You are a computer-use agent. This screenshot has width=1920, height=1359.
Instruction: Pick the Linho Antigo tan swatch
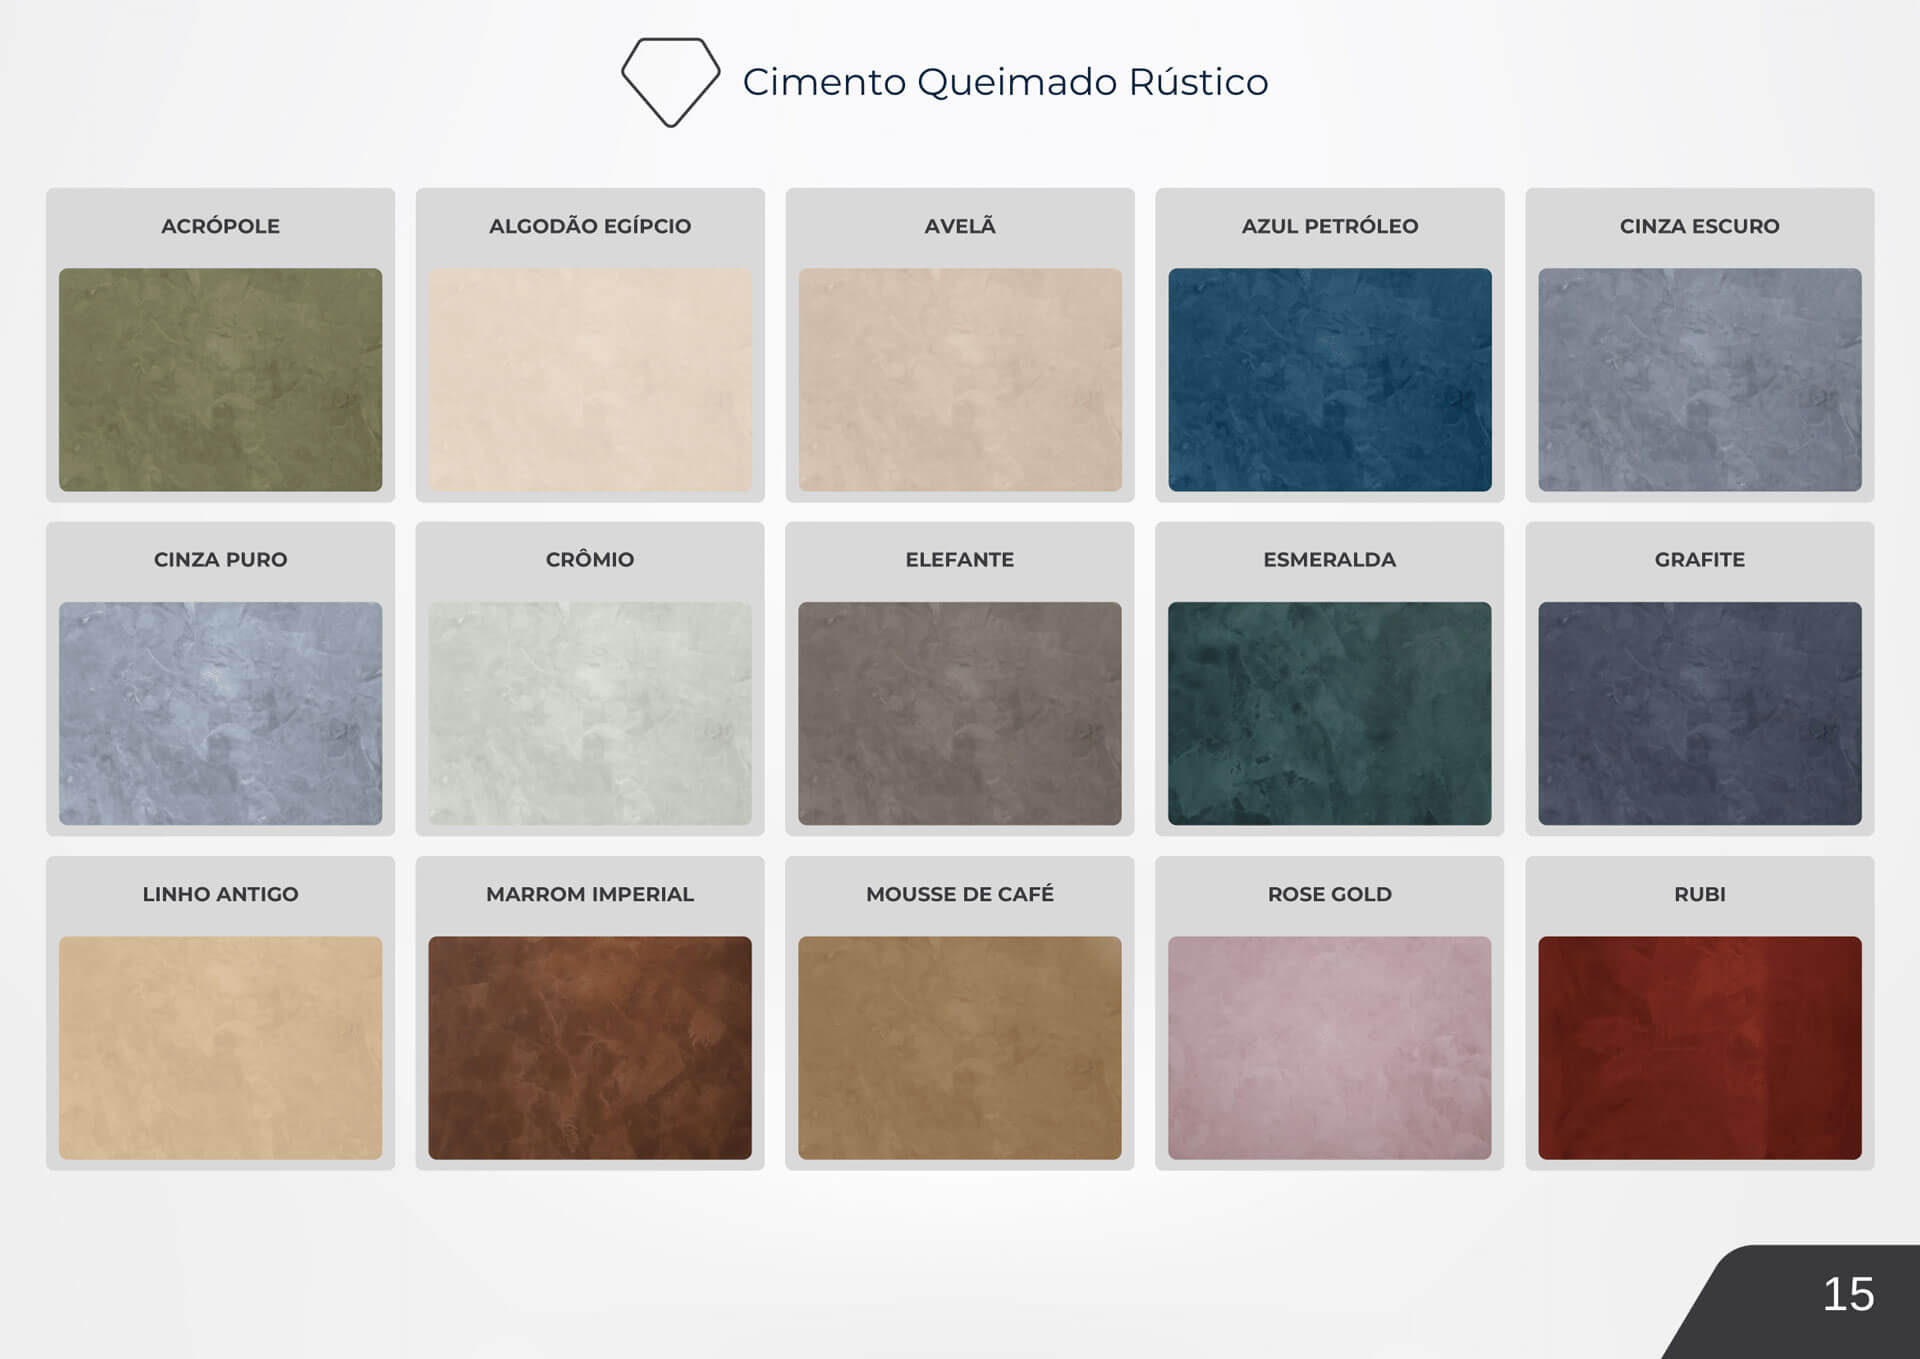pos(220,1048)
